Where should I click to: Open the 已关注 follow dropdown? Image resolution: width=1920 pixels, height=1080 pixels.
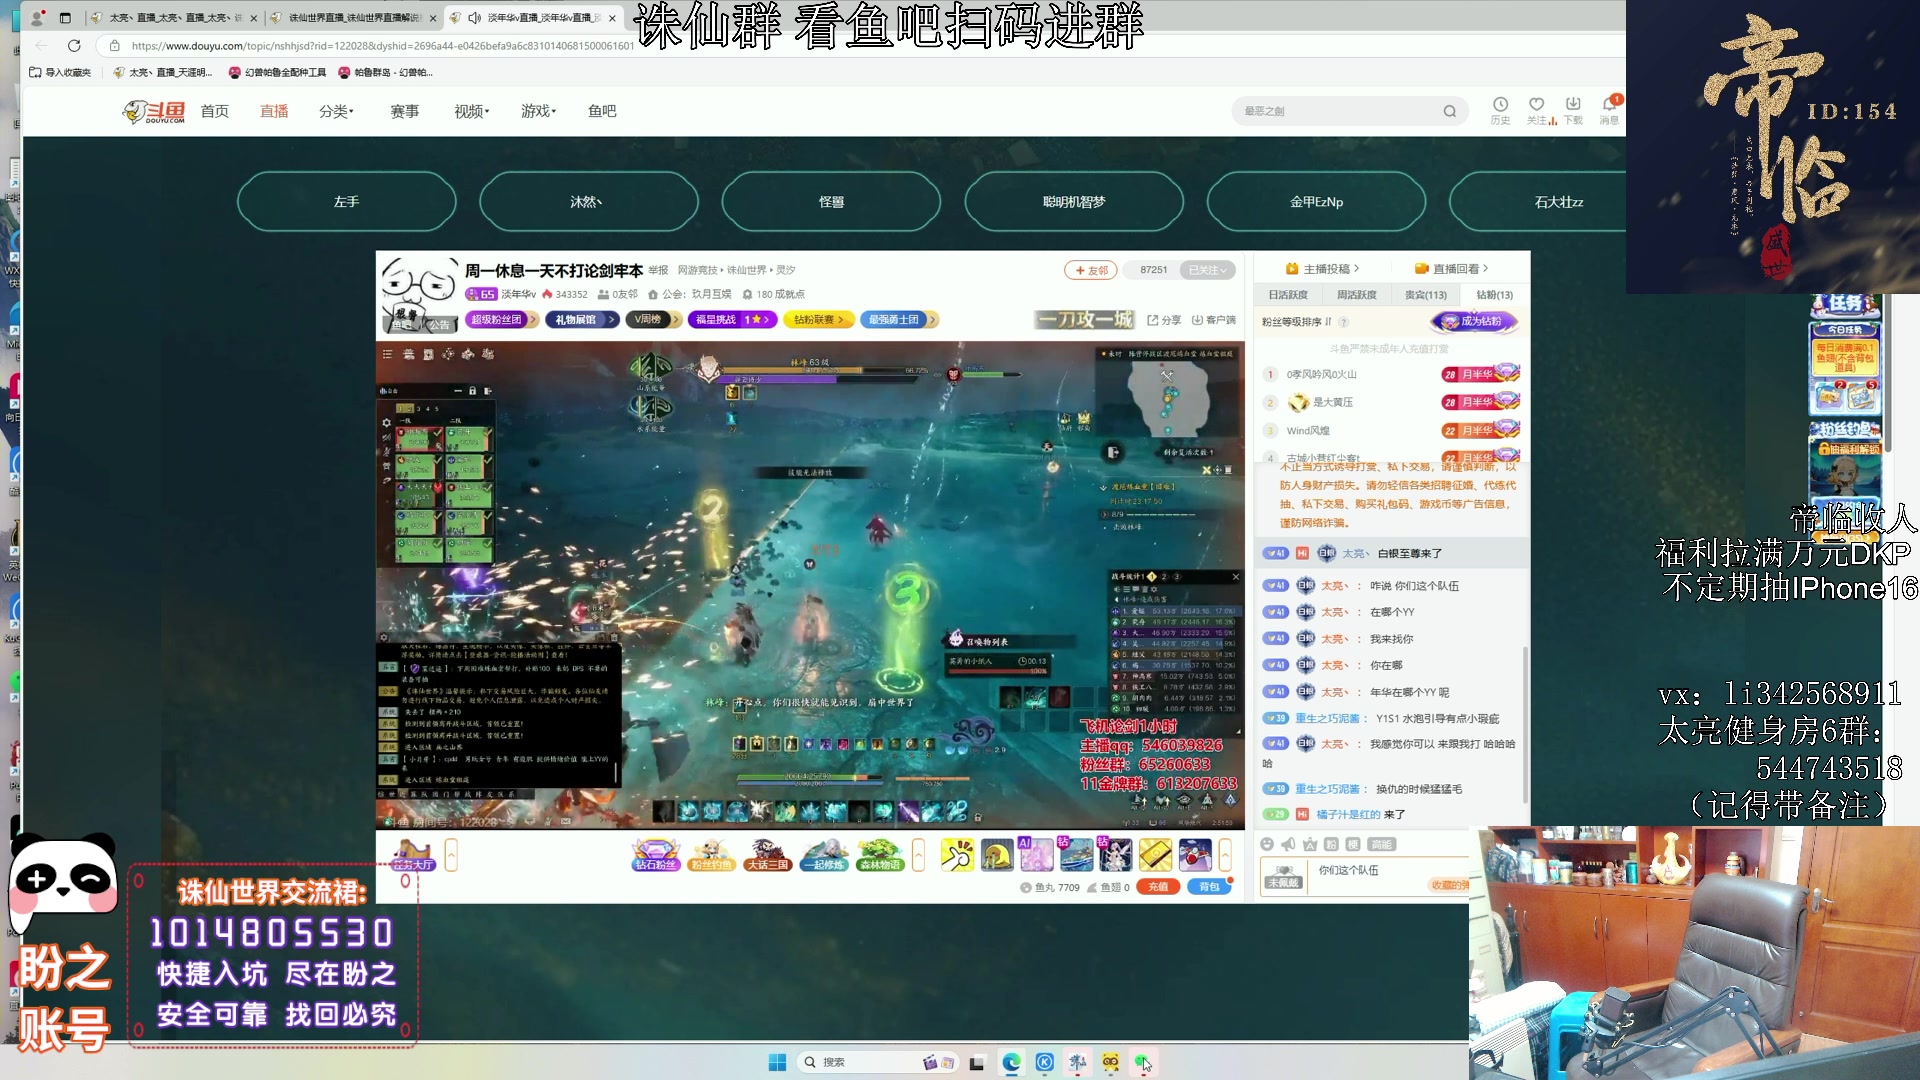point(1207,270)
